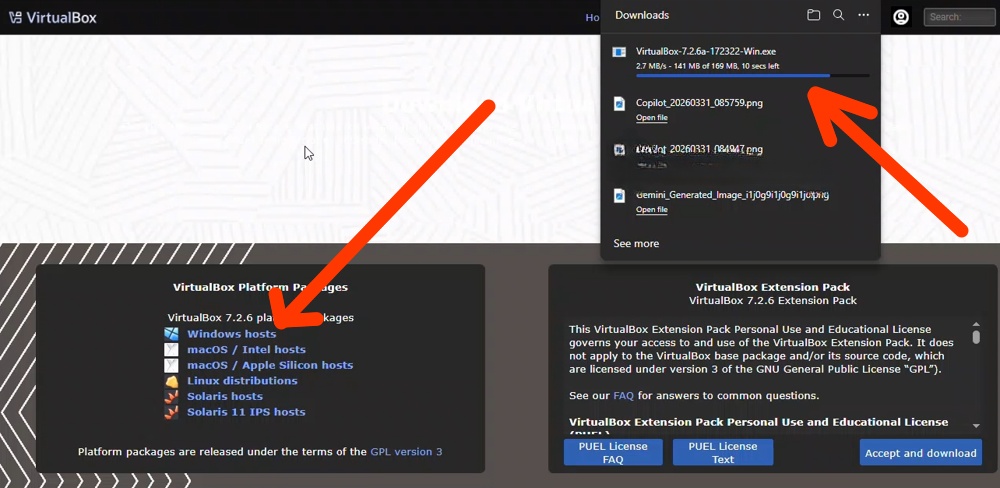The image size is (1000, 488).
Task: Select VirtualBox-7.2.6a-172322-Win.exe download entry
Action: (x=740, y=61)
